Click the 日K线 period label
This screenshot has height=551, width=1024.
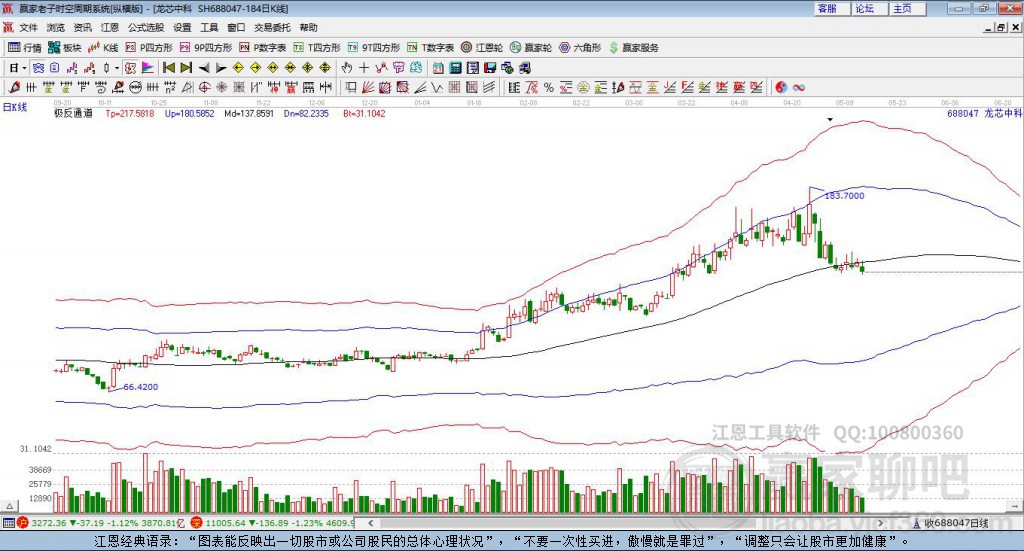14,107
